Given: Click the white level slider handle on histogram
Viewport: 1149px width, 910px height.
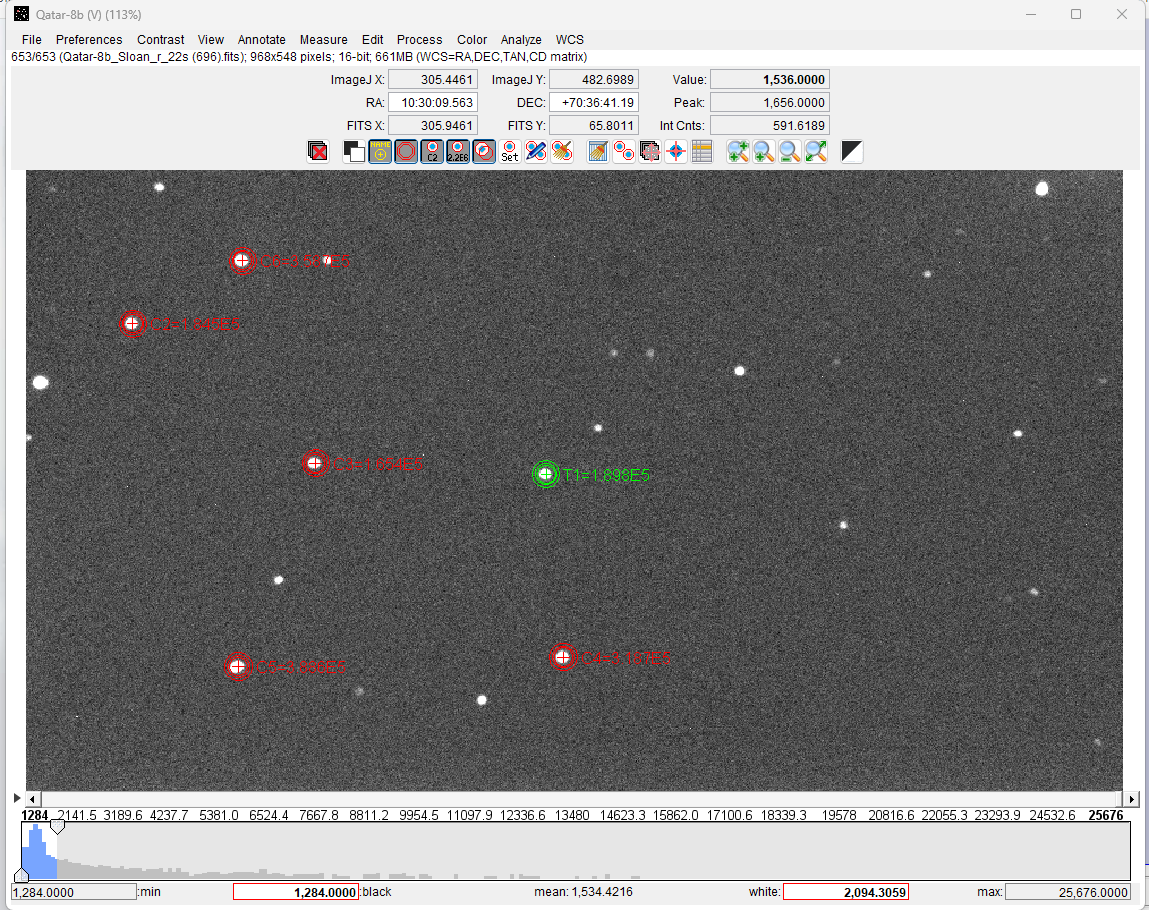Looking at the screenshot, I should click(x=57, y=827).
